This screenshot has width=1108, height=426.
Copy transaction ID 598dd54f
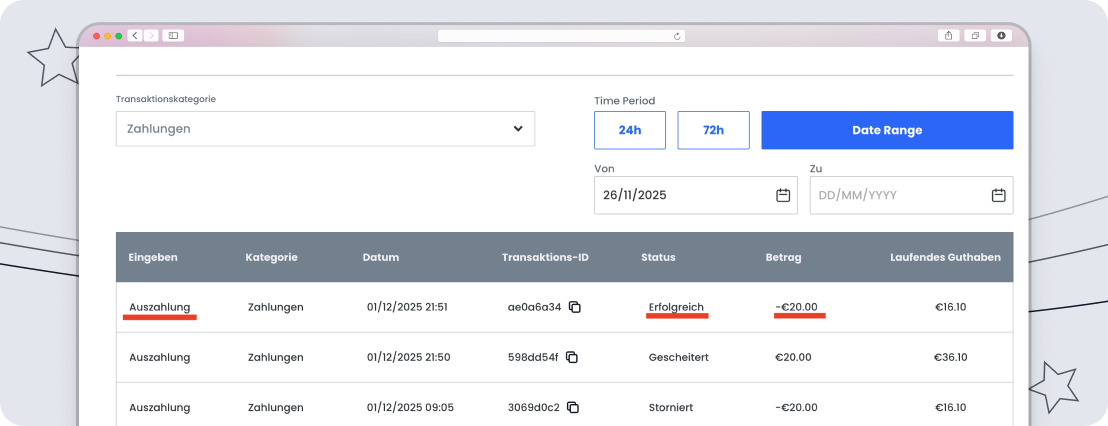click(x=572, y=357)
